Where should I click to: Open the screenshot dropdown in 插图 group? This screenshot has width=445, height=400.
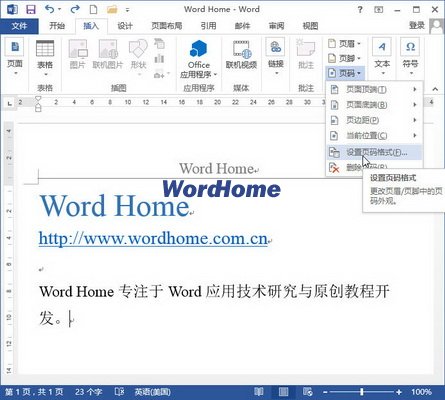(162, 74)
